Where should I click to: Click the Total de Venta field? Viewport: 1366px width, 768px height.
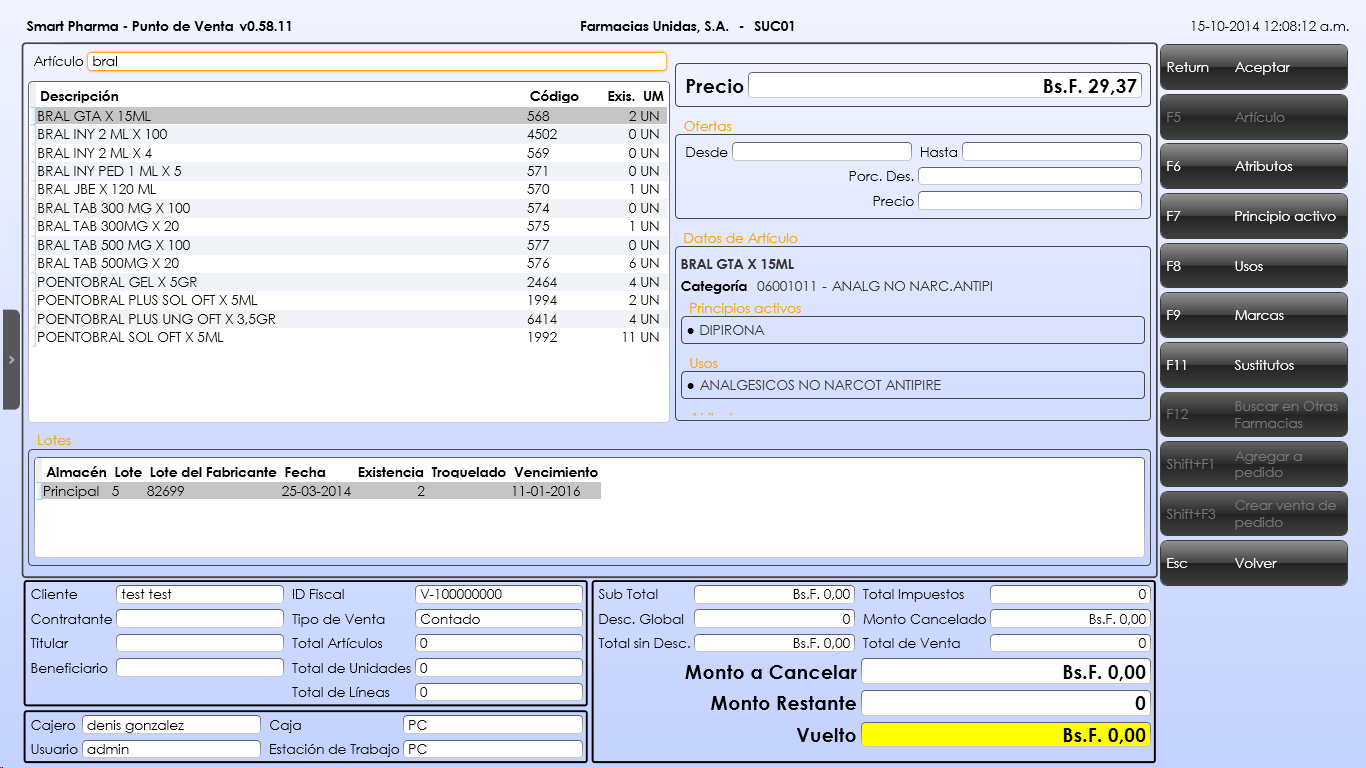click(x=1070, y=643)
